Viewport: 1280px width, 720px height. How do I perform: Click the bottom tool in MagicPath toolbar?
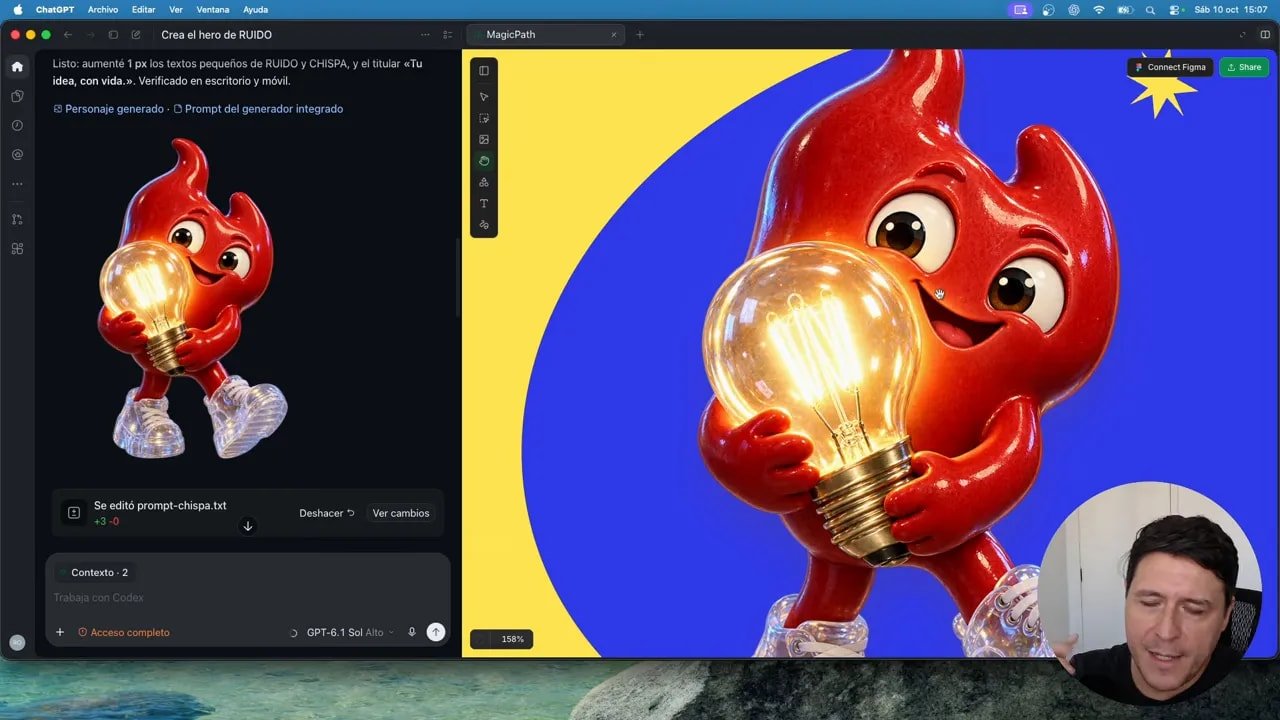point(484,225)
